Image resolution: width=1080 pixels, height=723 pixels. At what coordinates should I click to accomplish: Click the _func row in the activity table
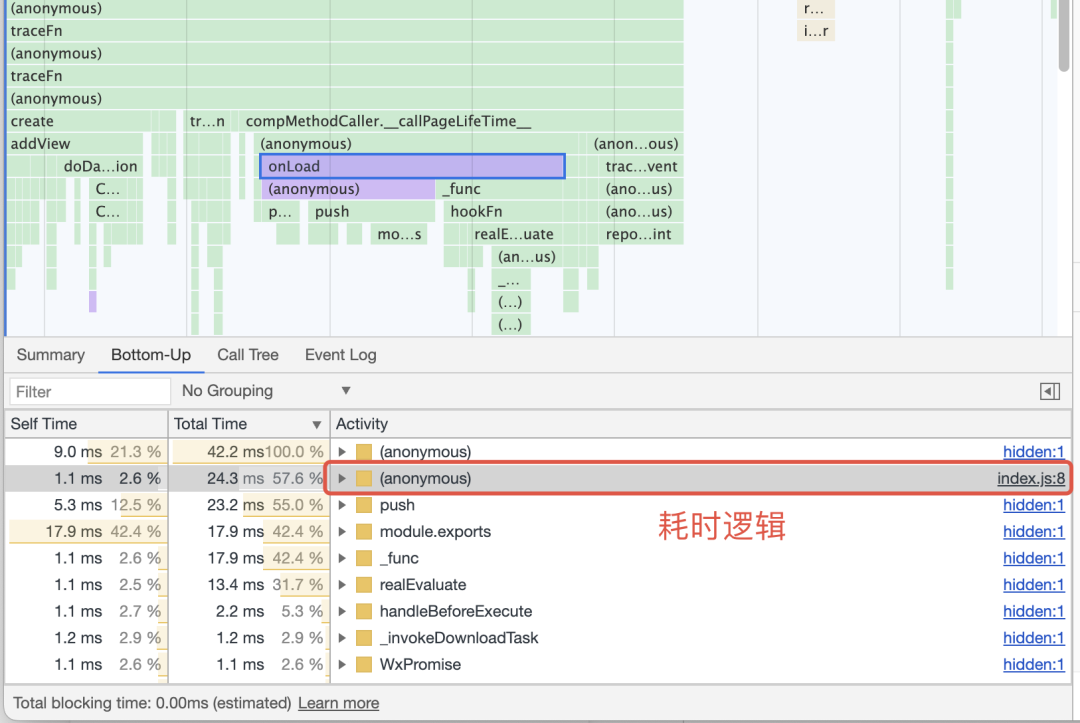pos(537,558)
